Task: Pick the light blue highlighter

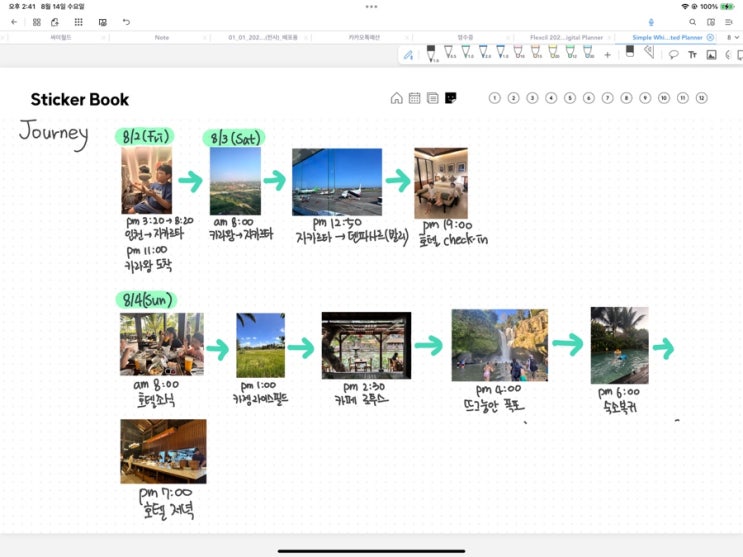Action: (x=588, y=52)
